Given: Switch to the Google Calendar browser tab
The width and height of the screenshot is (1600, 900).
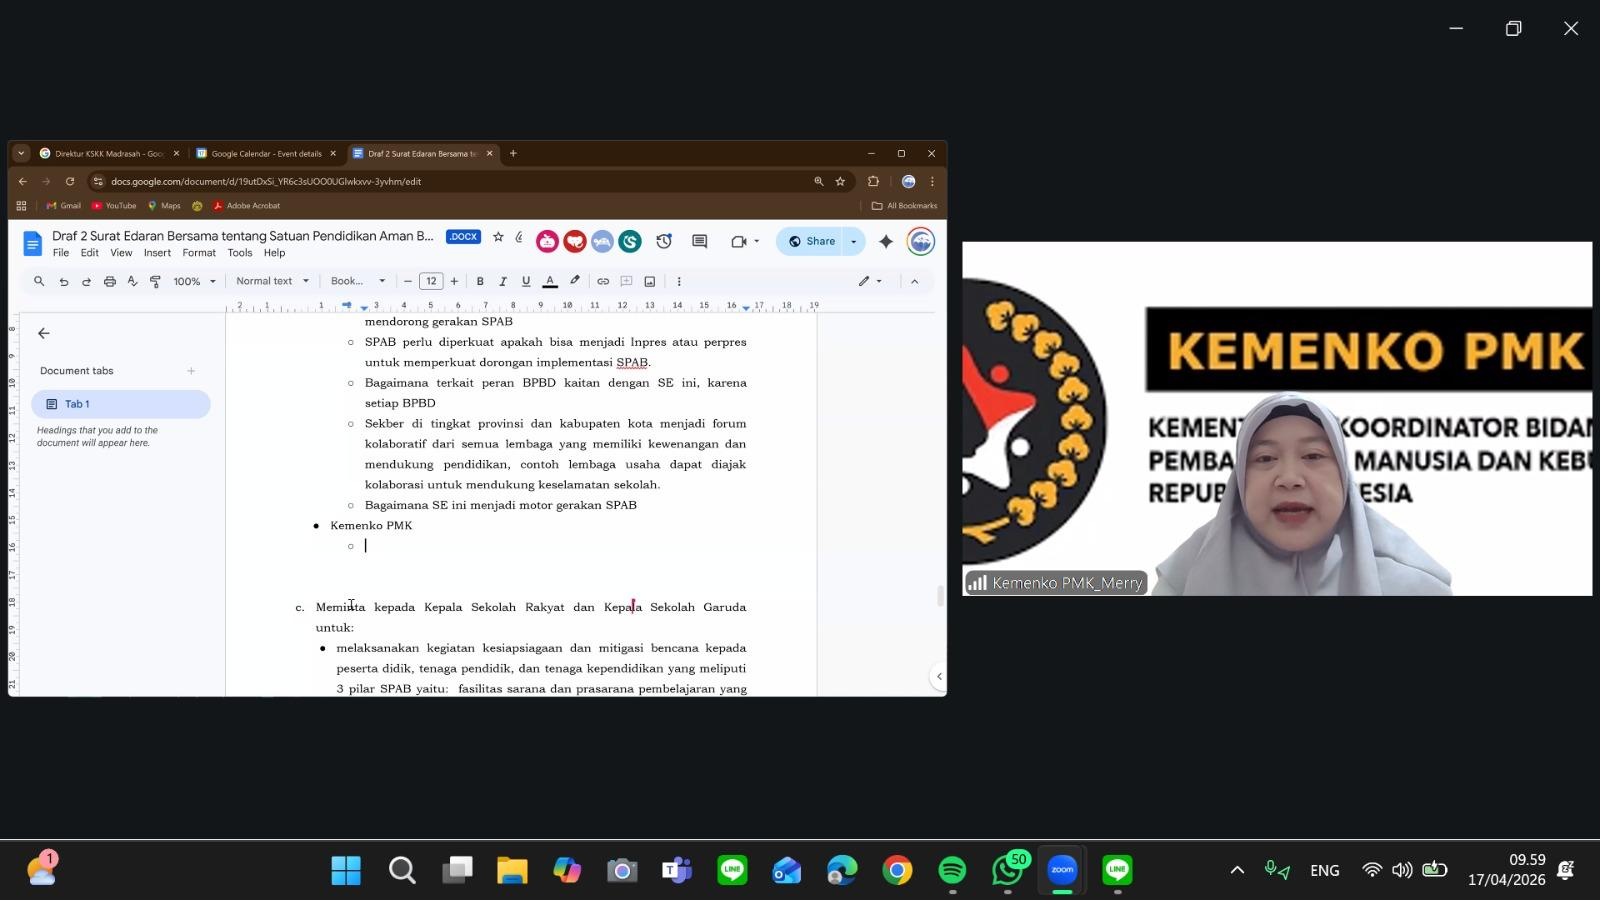Looking at the screenshot, I should pyautogui.click(x=265, y=153).
